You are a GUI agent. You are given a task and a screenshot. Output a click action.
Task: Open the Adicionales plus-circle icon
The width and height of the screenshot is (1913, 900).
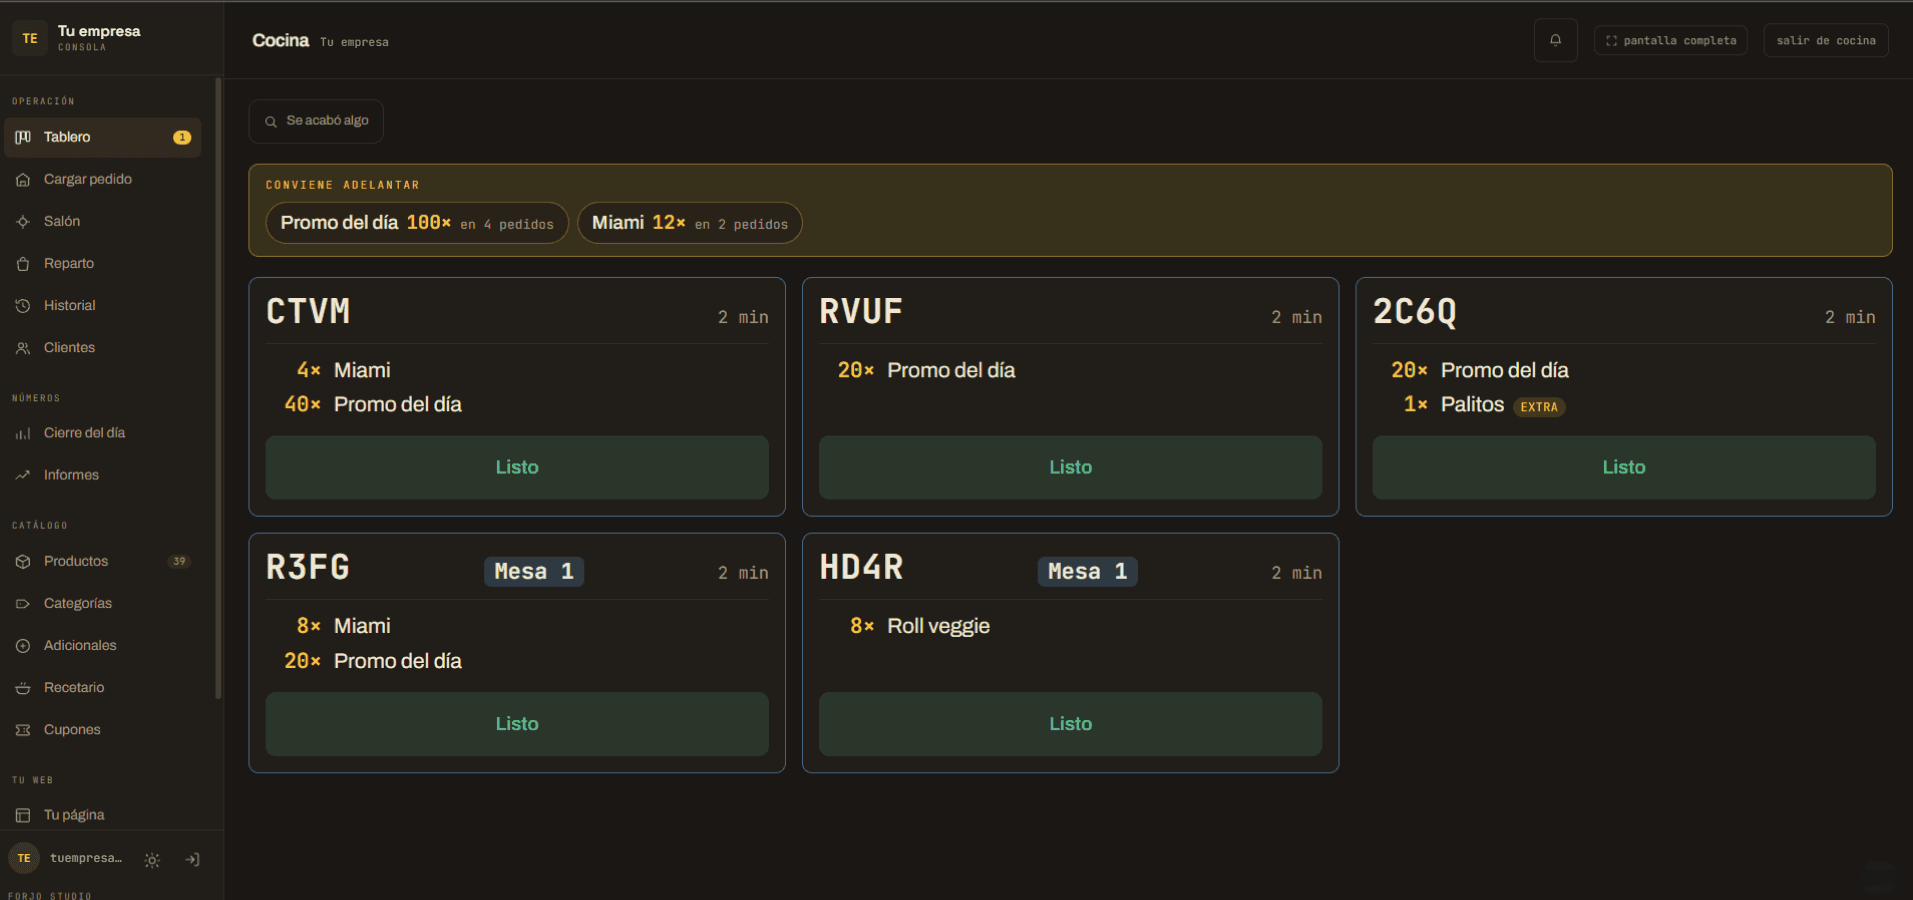tap(23, 646)
